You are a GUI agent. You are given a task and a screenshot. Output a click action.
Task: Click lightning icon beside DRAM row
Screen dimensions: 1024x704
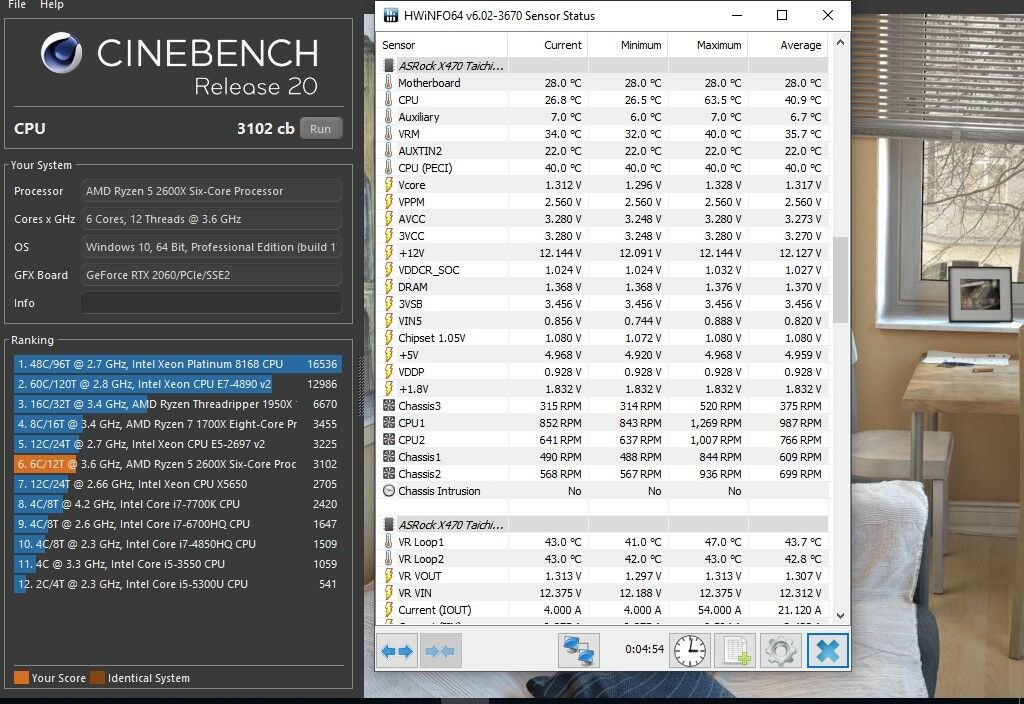coord(389,287)
